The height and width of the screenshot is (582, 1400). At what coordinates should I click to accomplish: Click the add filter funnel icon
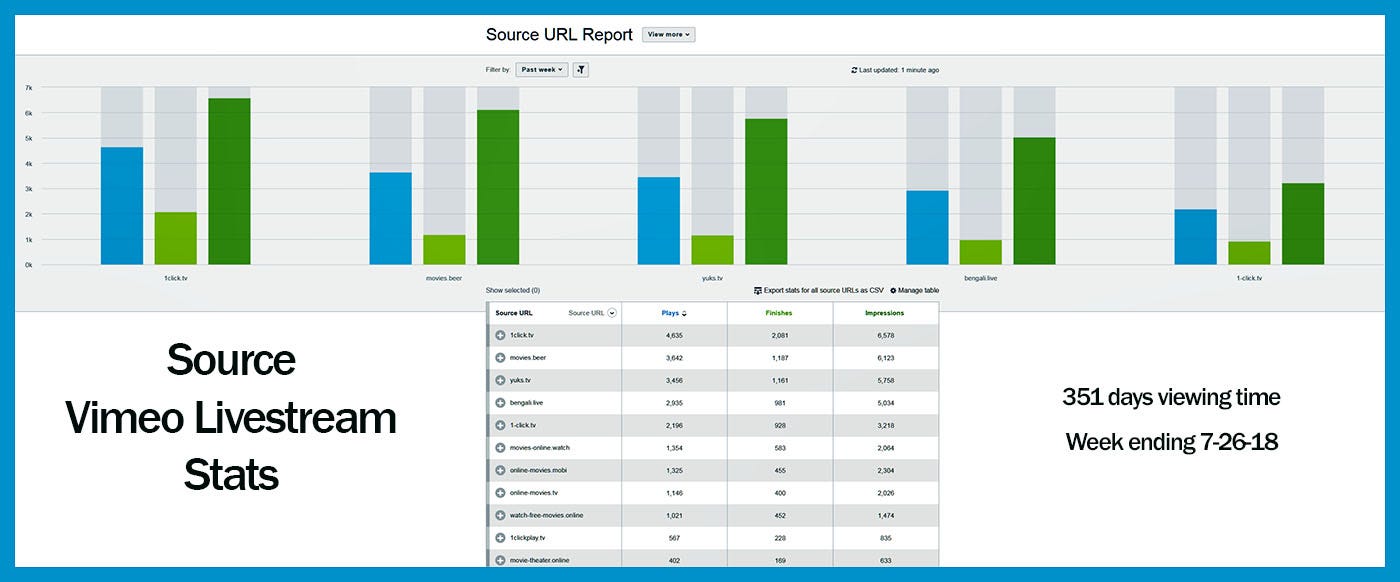[x=581, y=70]
